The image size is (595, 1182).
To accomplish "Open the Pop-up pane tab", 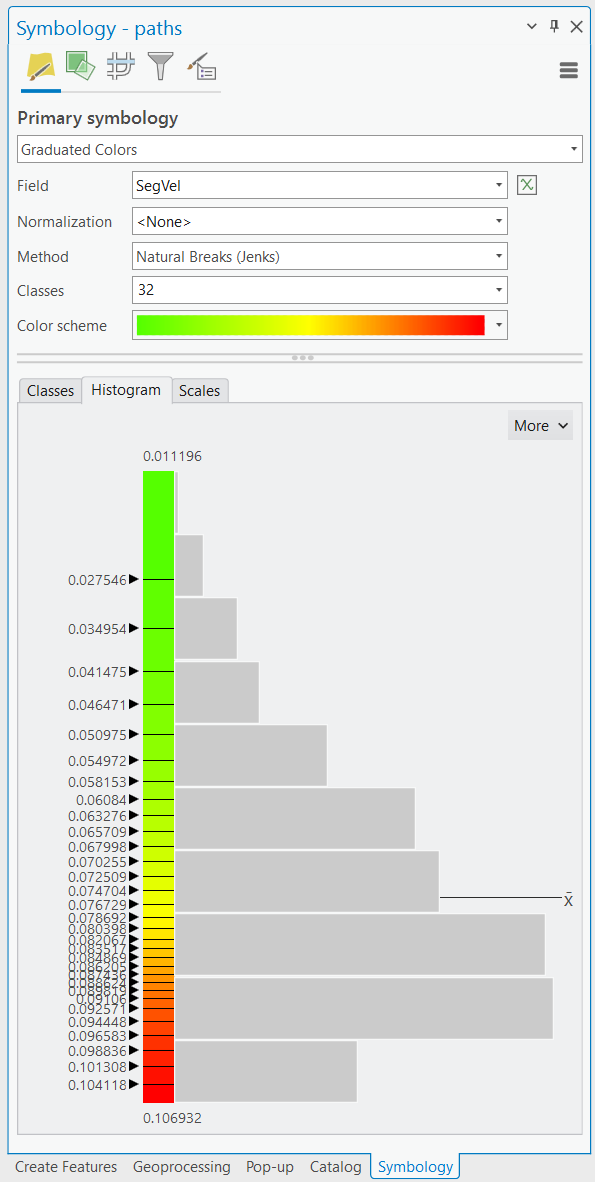I will [270, 1167].
